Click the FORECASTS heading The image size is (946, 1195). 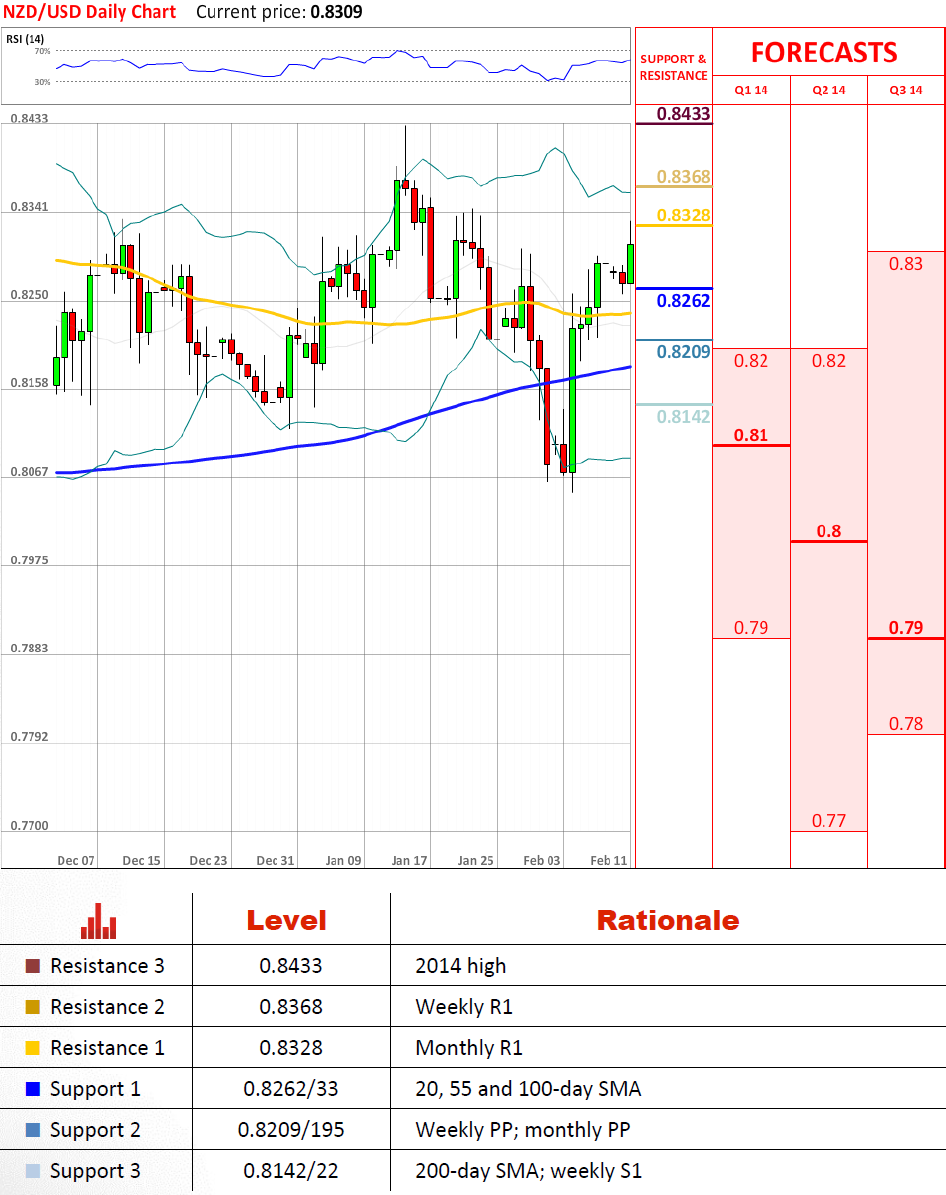click(824, 52)
